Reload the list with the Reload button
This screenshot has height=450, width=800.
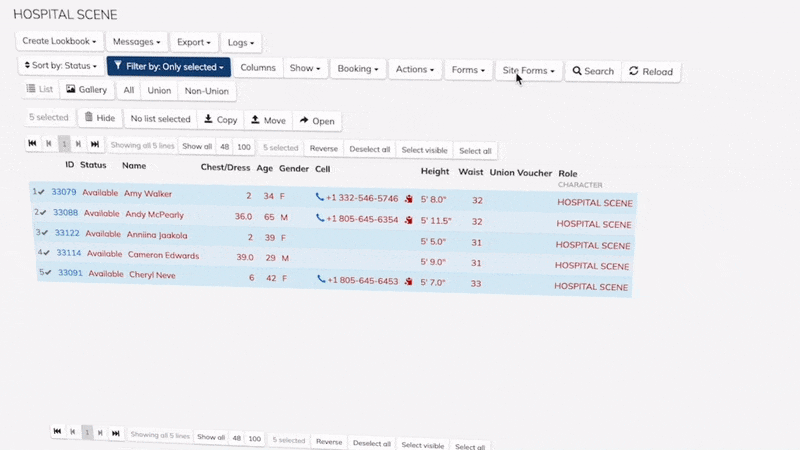point(650,71)
